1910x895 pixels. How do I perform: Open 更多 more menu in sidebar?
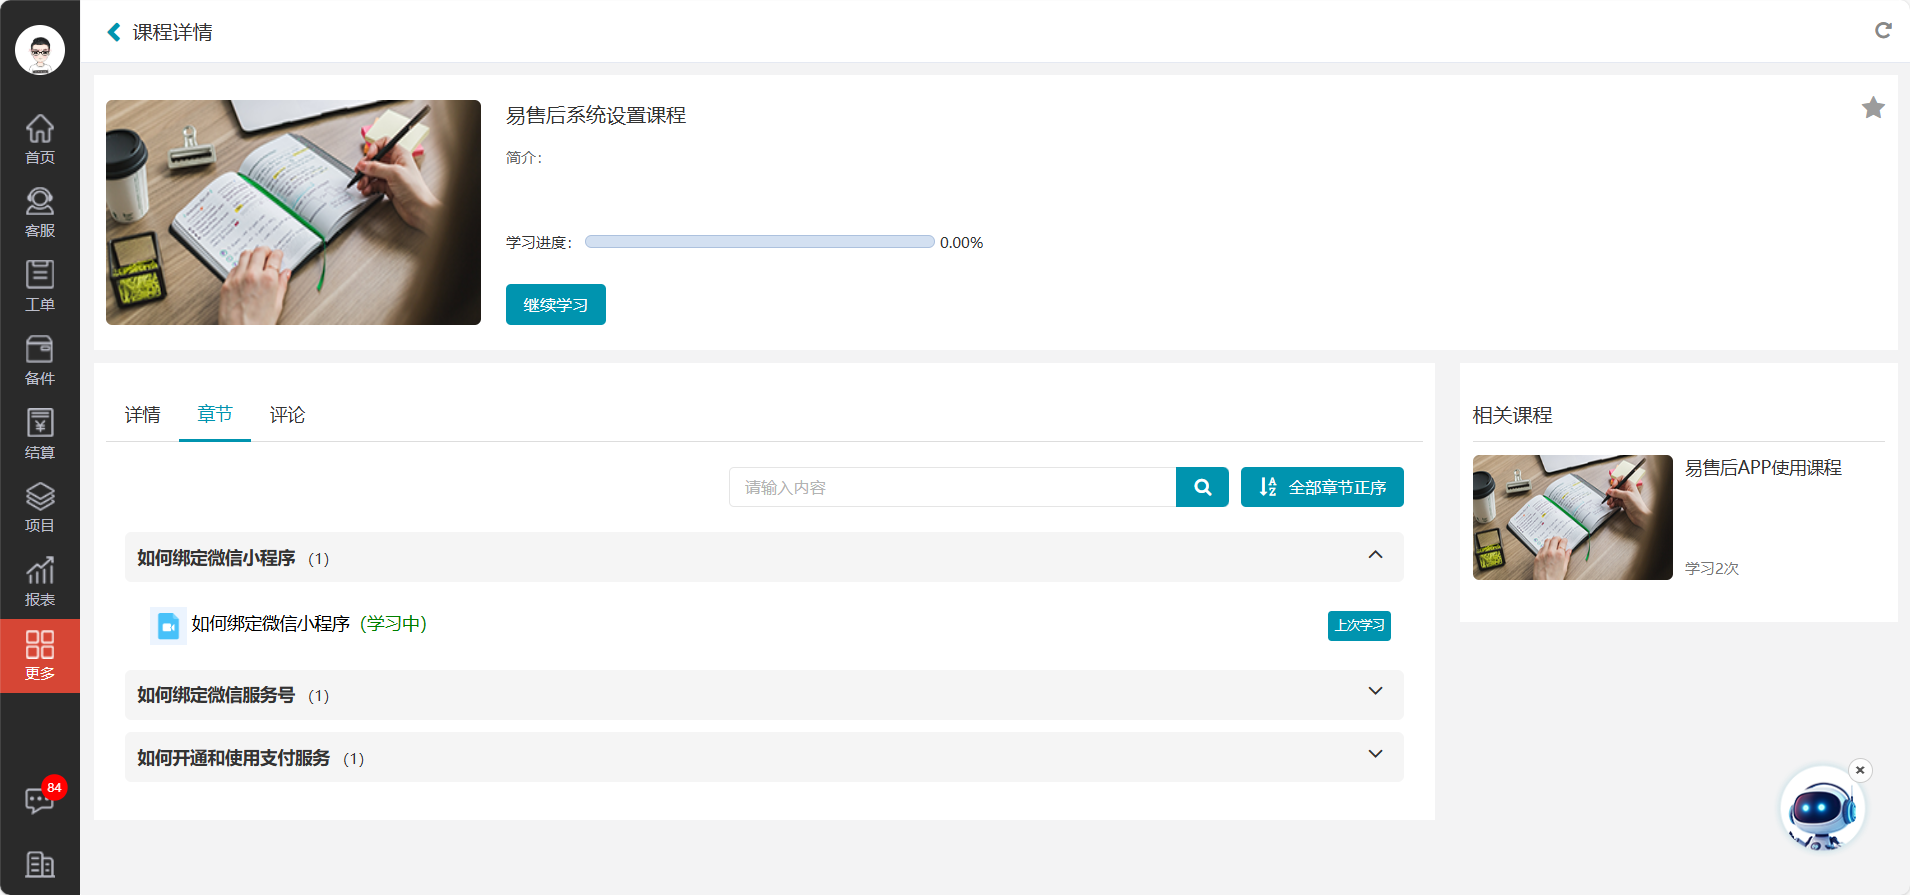point(40,656)
